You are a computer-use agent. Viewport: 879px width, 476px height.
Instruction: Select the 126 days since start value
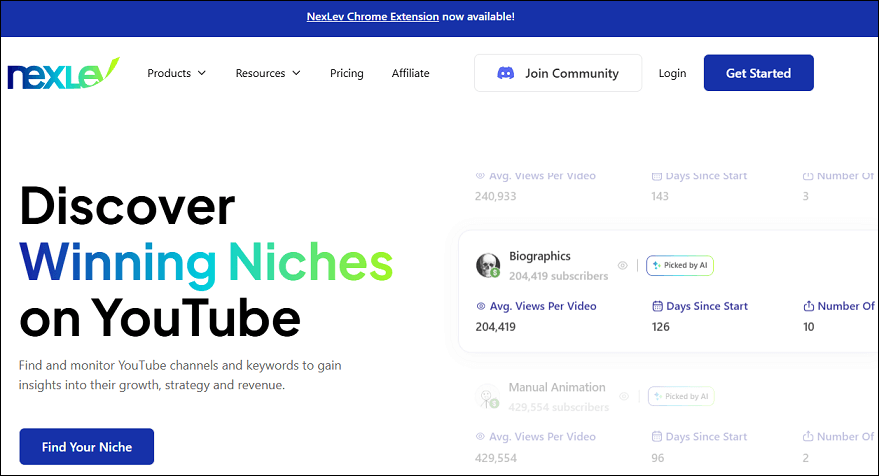point(660,327)
